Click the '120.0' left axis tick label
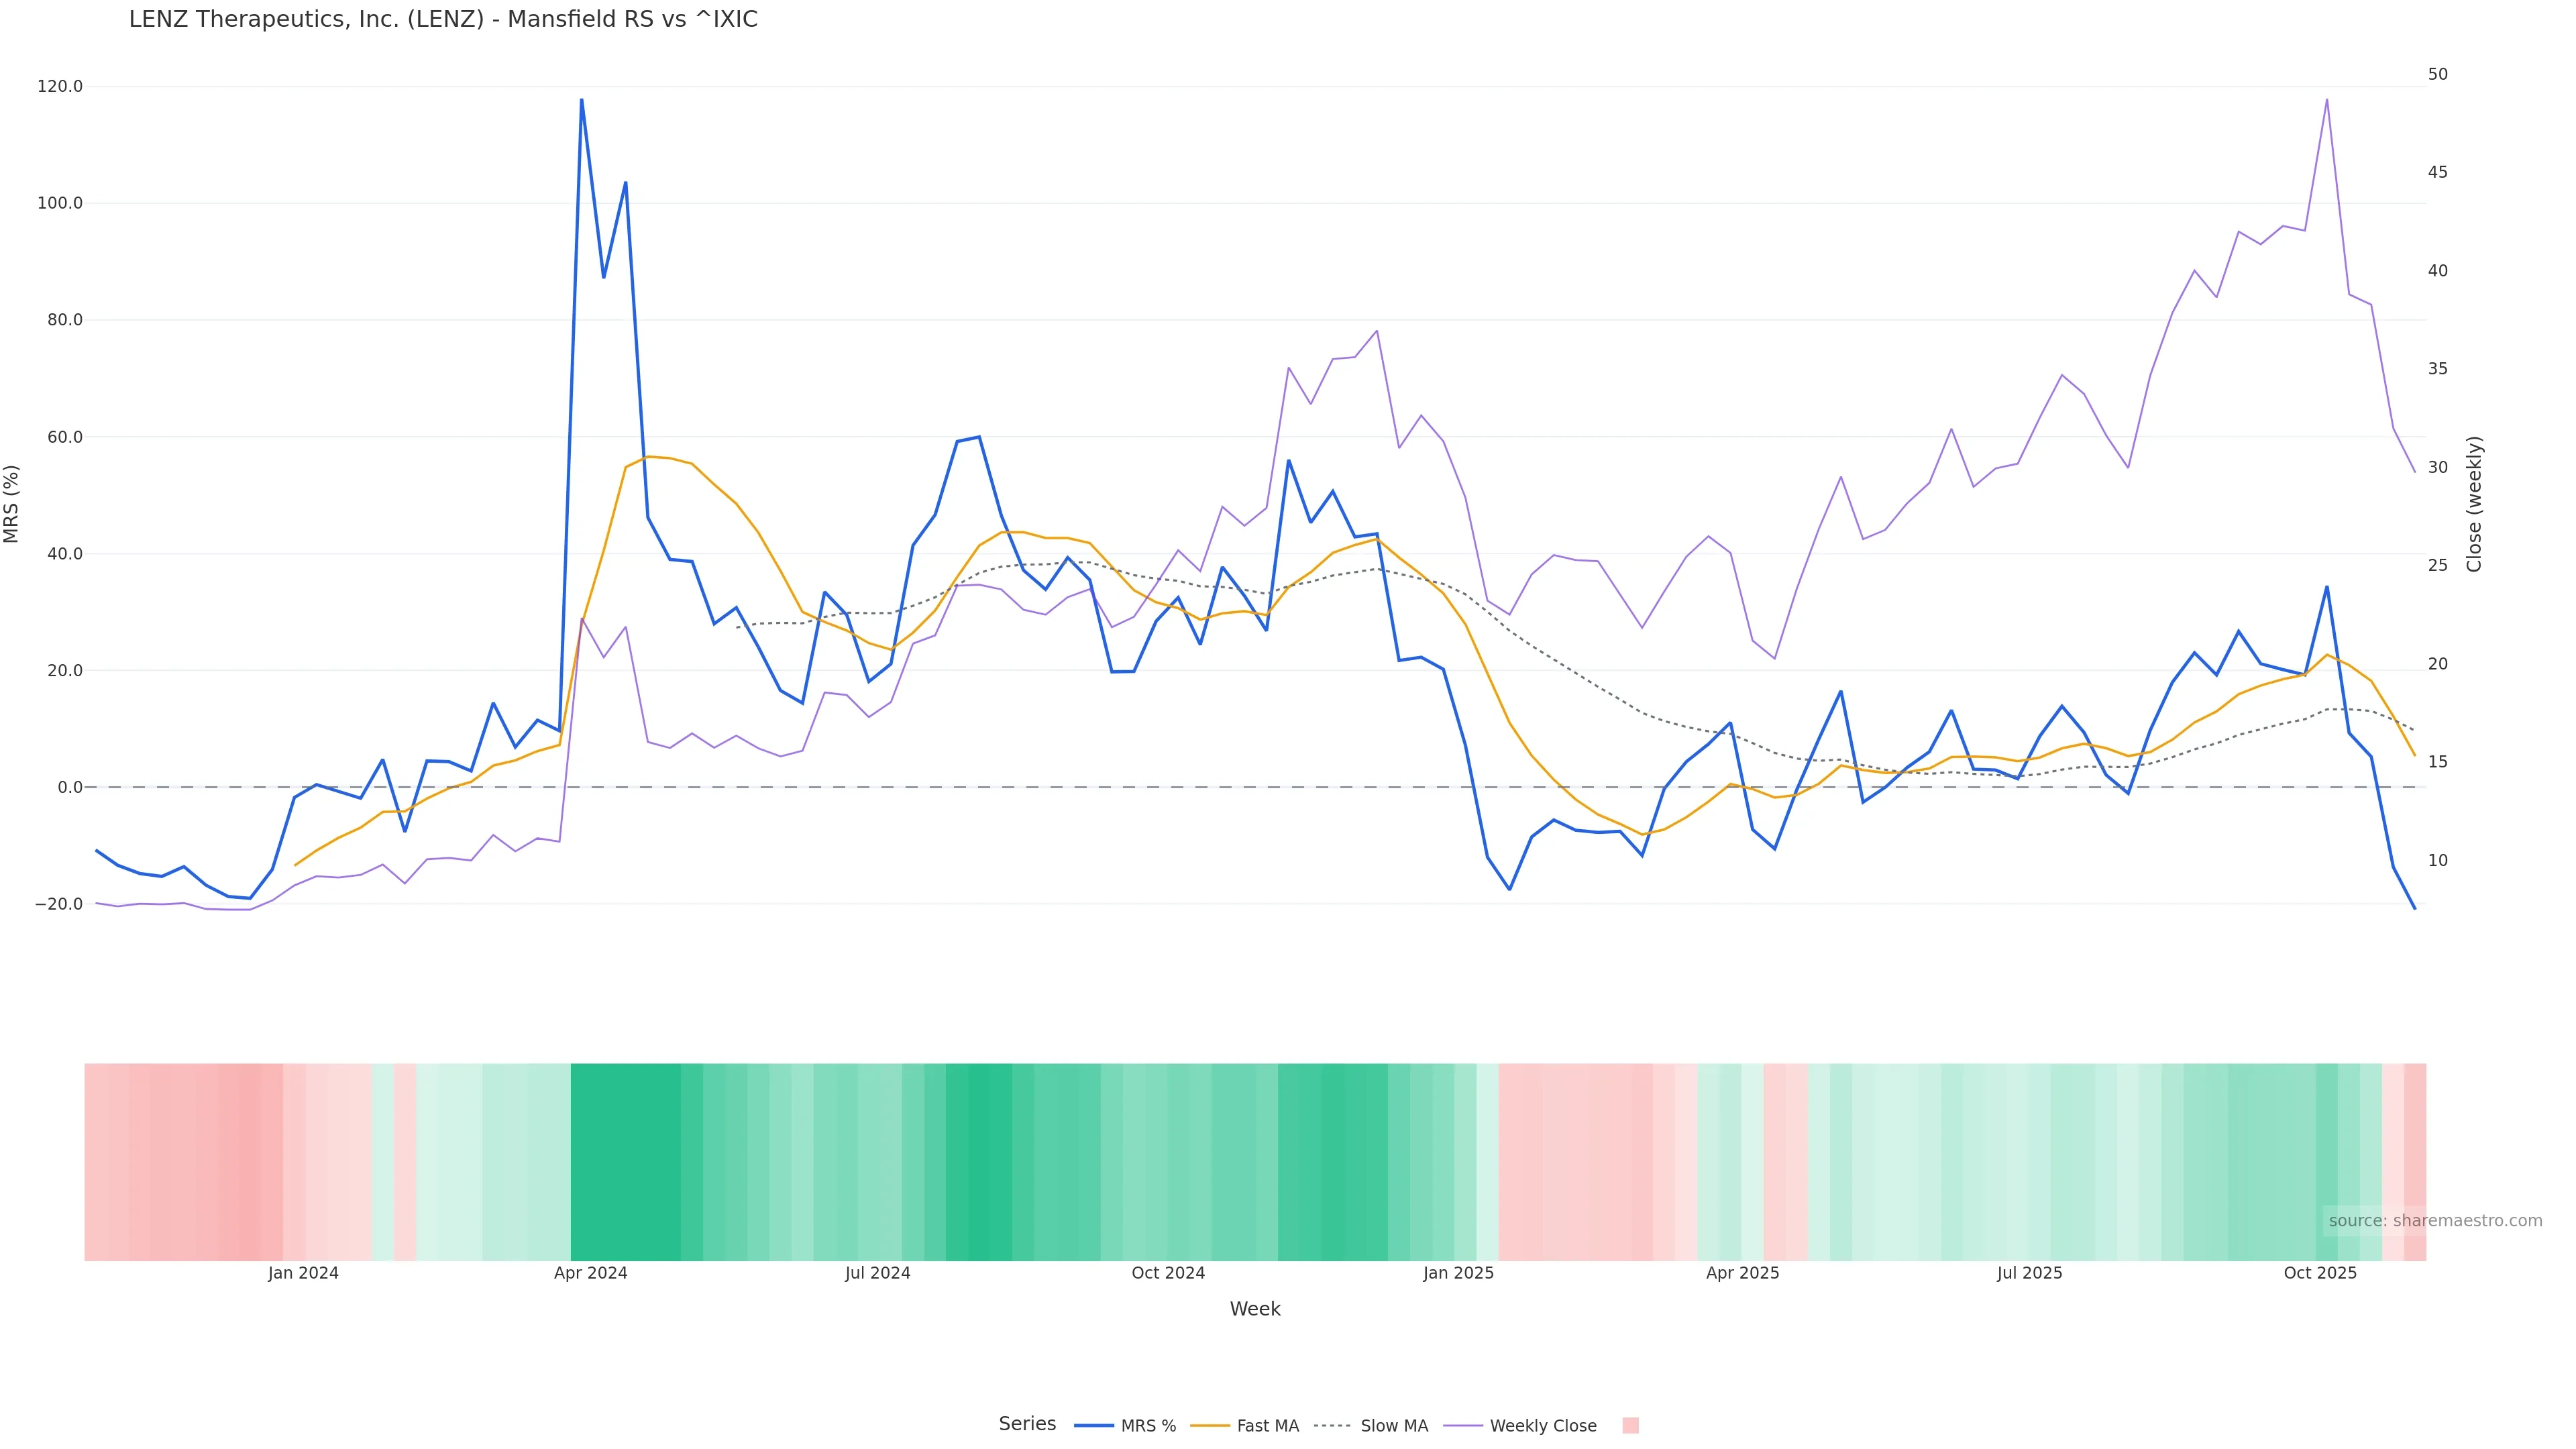The image size is (2576, 1449). pos(60,87)
